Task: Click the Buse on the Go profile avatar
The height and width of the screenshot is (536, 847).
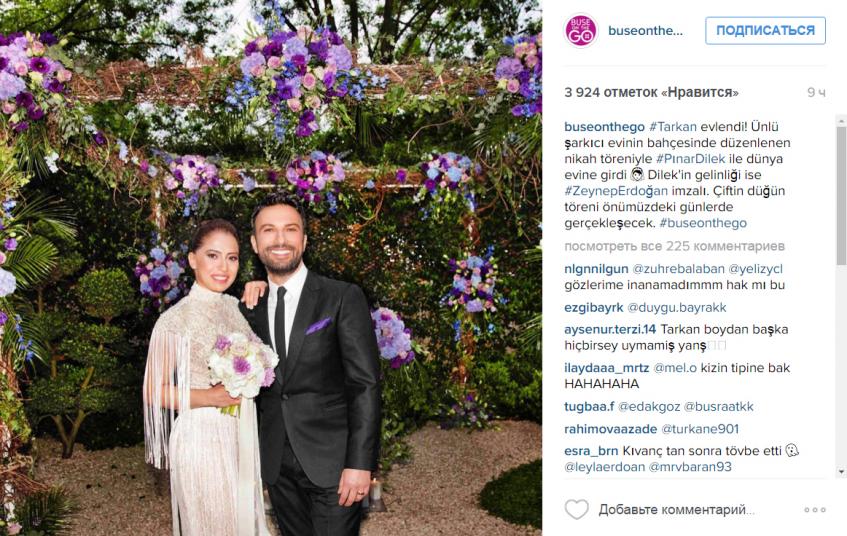Action: [581, 31]
